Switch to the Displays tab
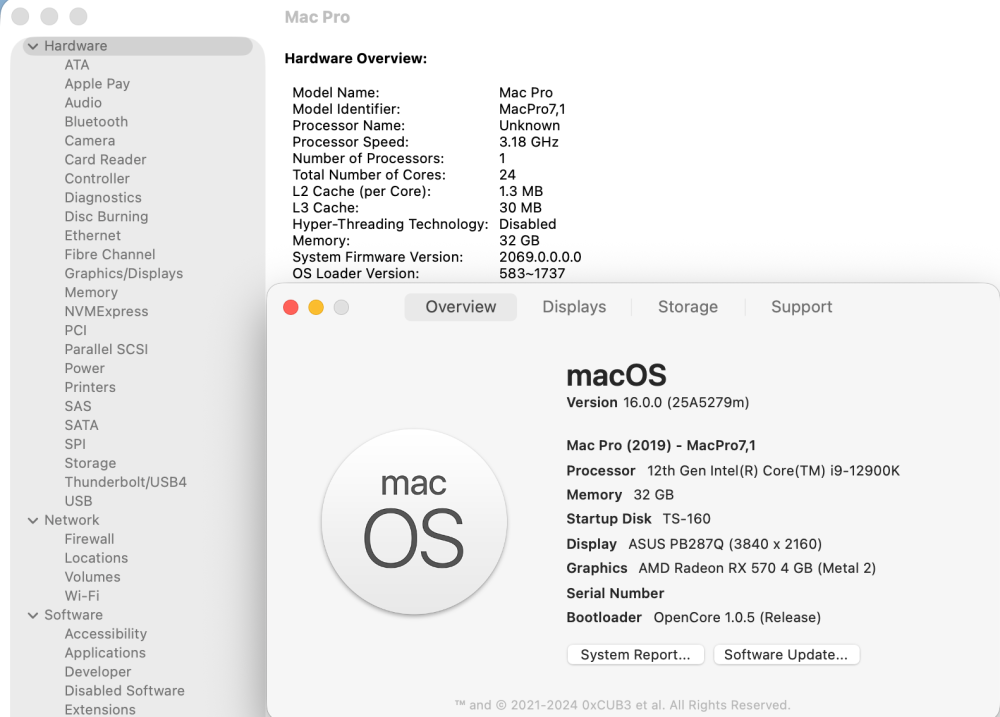Viewport: 1000px width, 717px height. [x=574, y=307]
